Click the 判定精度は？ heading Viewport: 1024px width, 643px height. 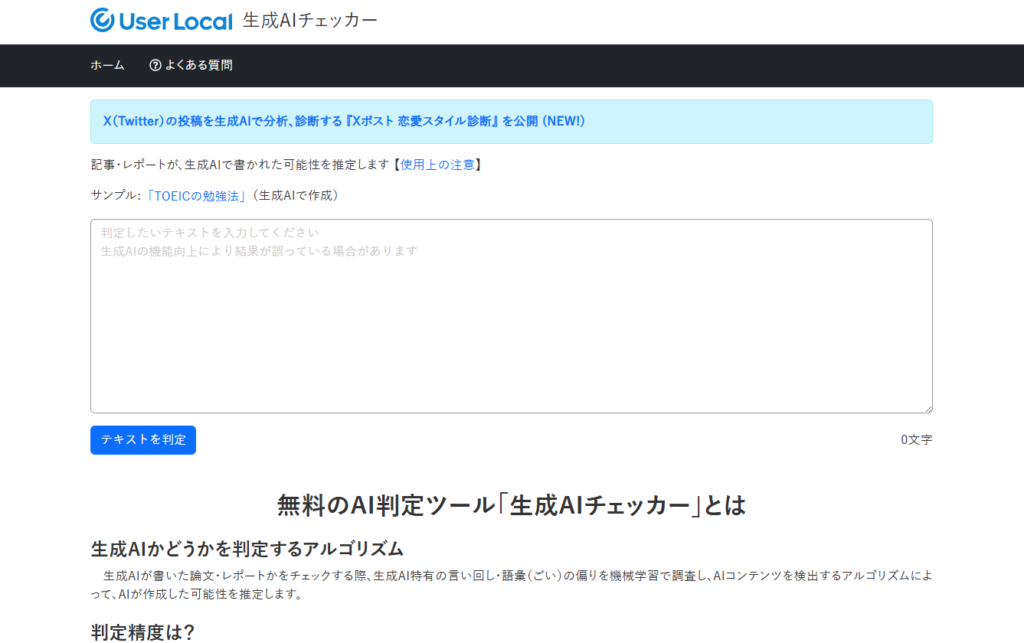coord(141,631)
